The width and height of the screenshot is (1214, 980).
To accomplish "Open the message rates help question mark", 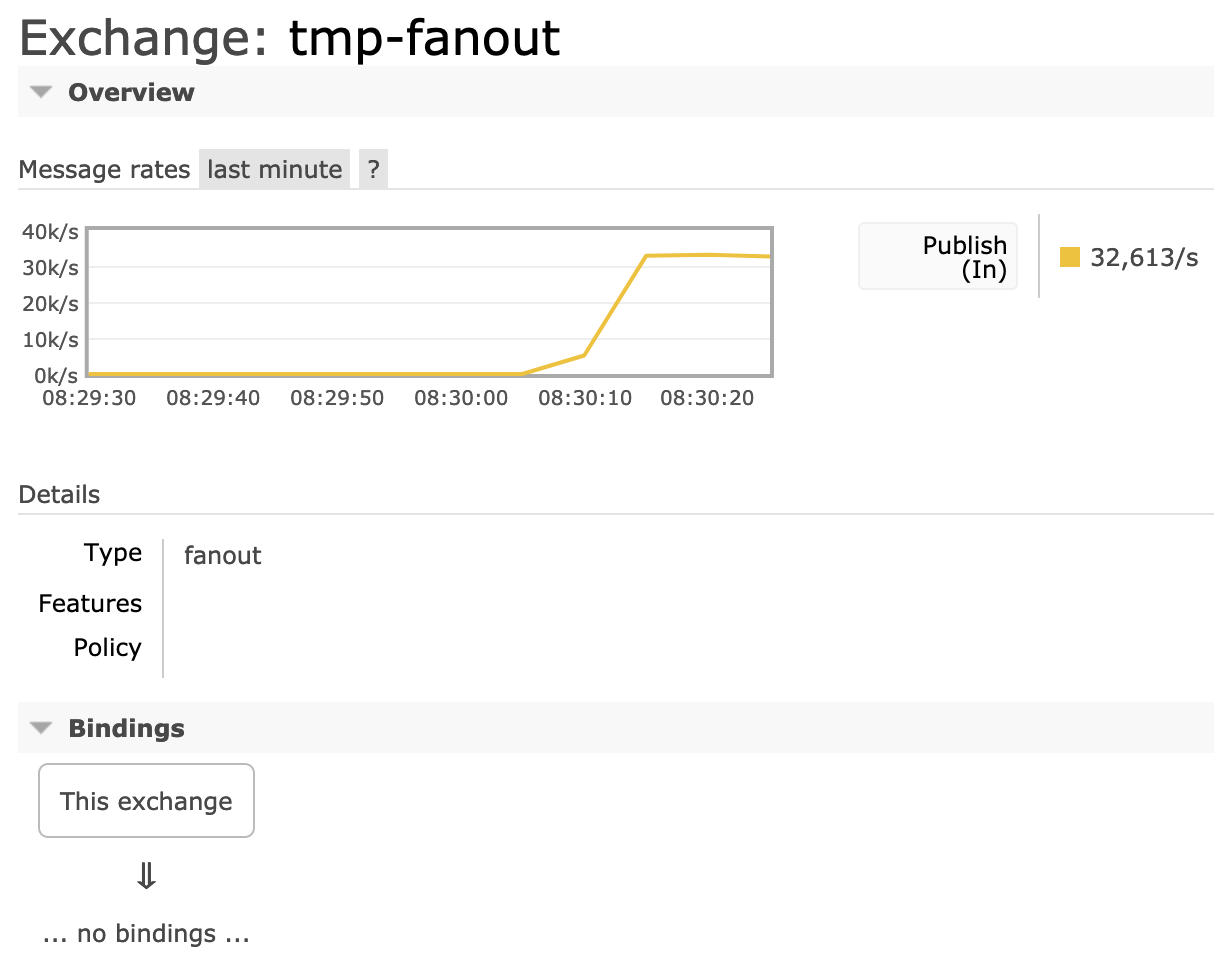I will pos(373,170).
